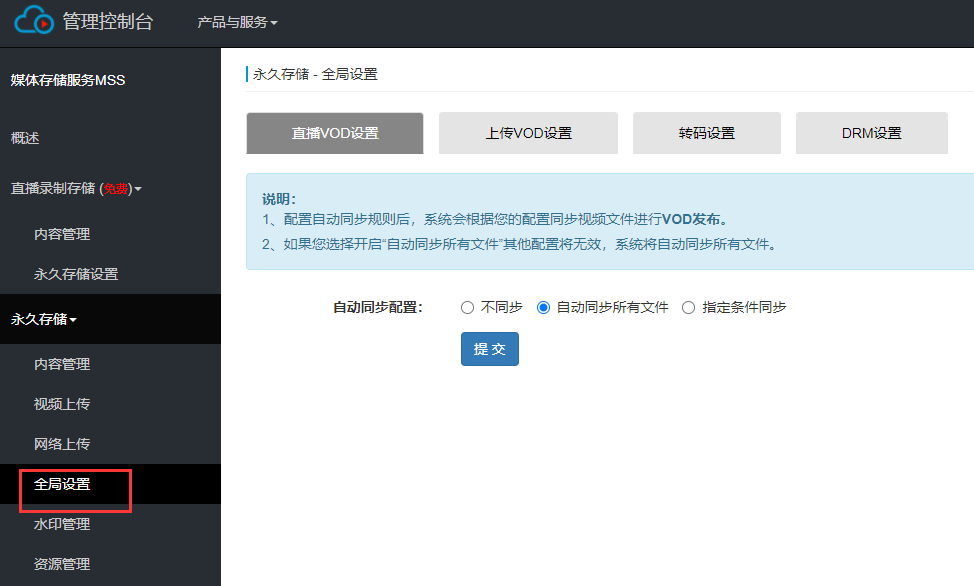Image resolution: width=974 pixels, height=586 pixels.
Task: Open 水印管理 in the sidebar
Action: [x=62, y=524]
